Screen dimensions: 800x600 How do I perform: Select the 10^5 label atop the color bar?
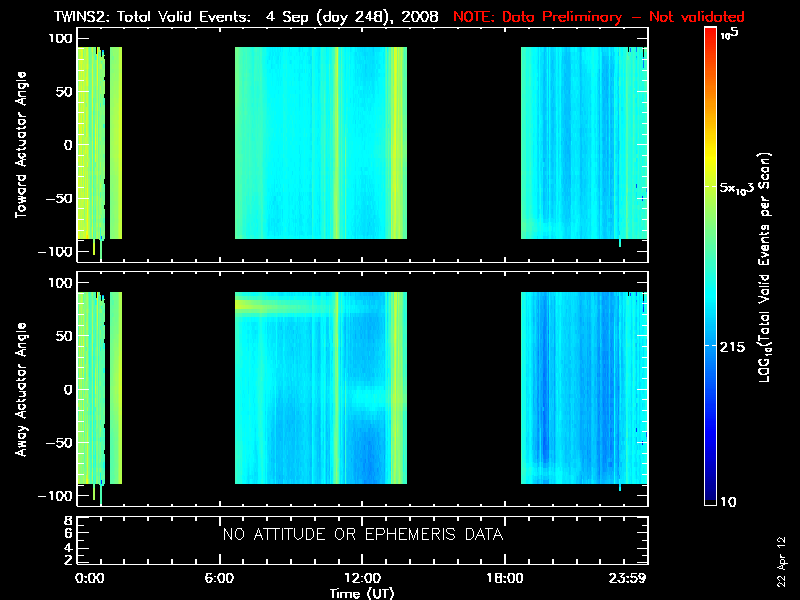[730, 34]
